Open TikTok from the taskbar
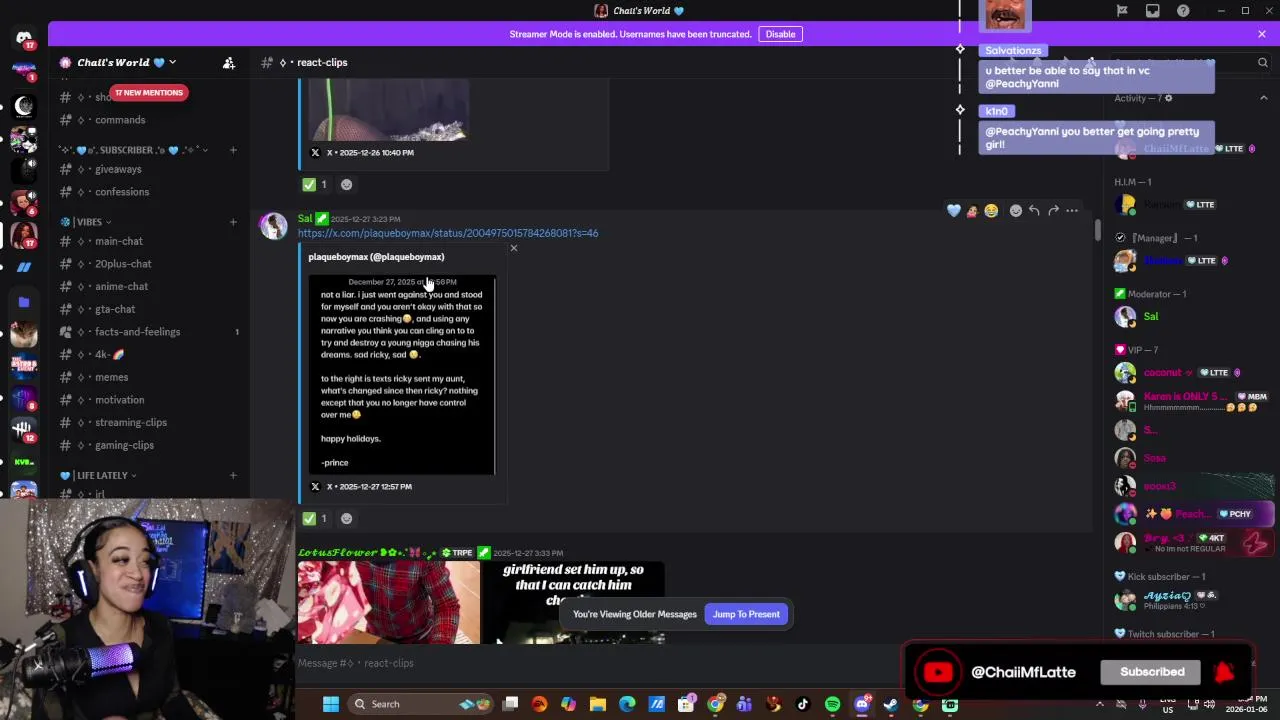 click(803, 704)
